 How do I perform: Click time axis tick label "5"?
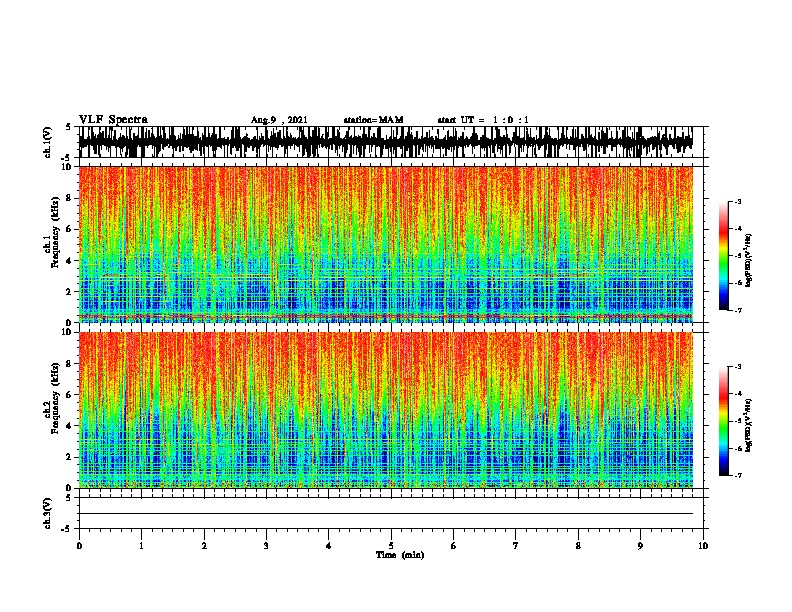pyautogui.click(x=391, y=546)
